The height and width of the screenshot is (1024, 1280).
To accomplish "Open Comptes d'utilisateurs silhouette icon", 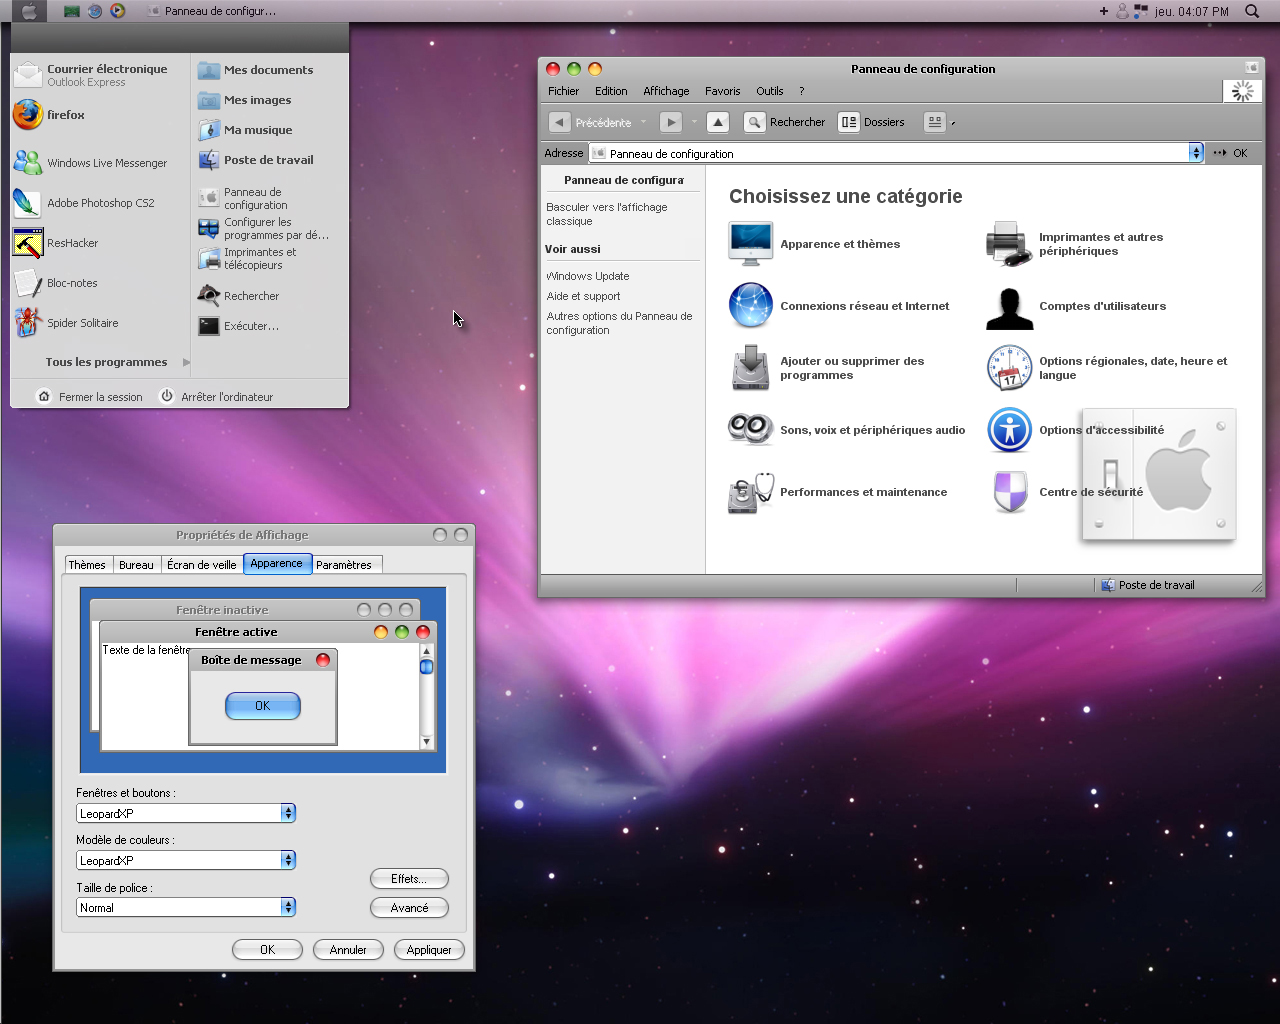I will point(1008,307).
